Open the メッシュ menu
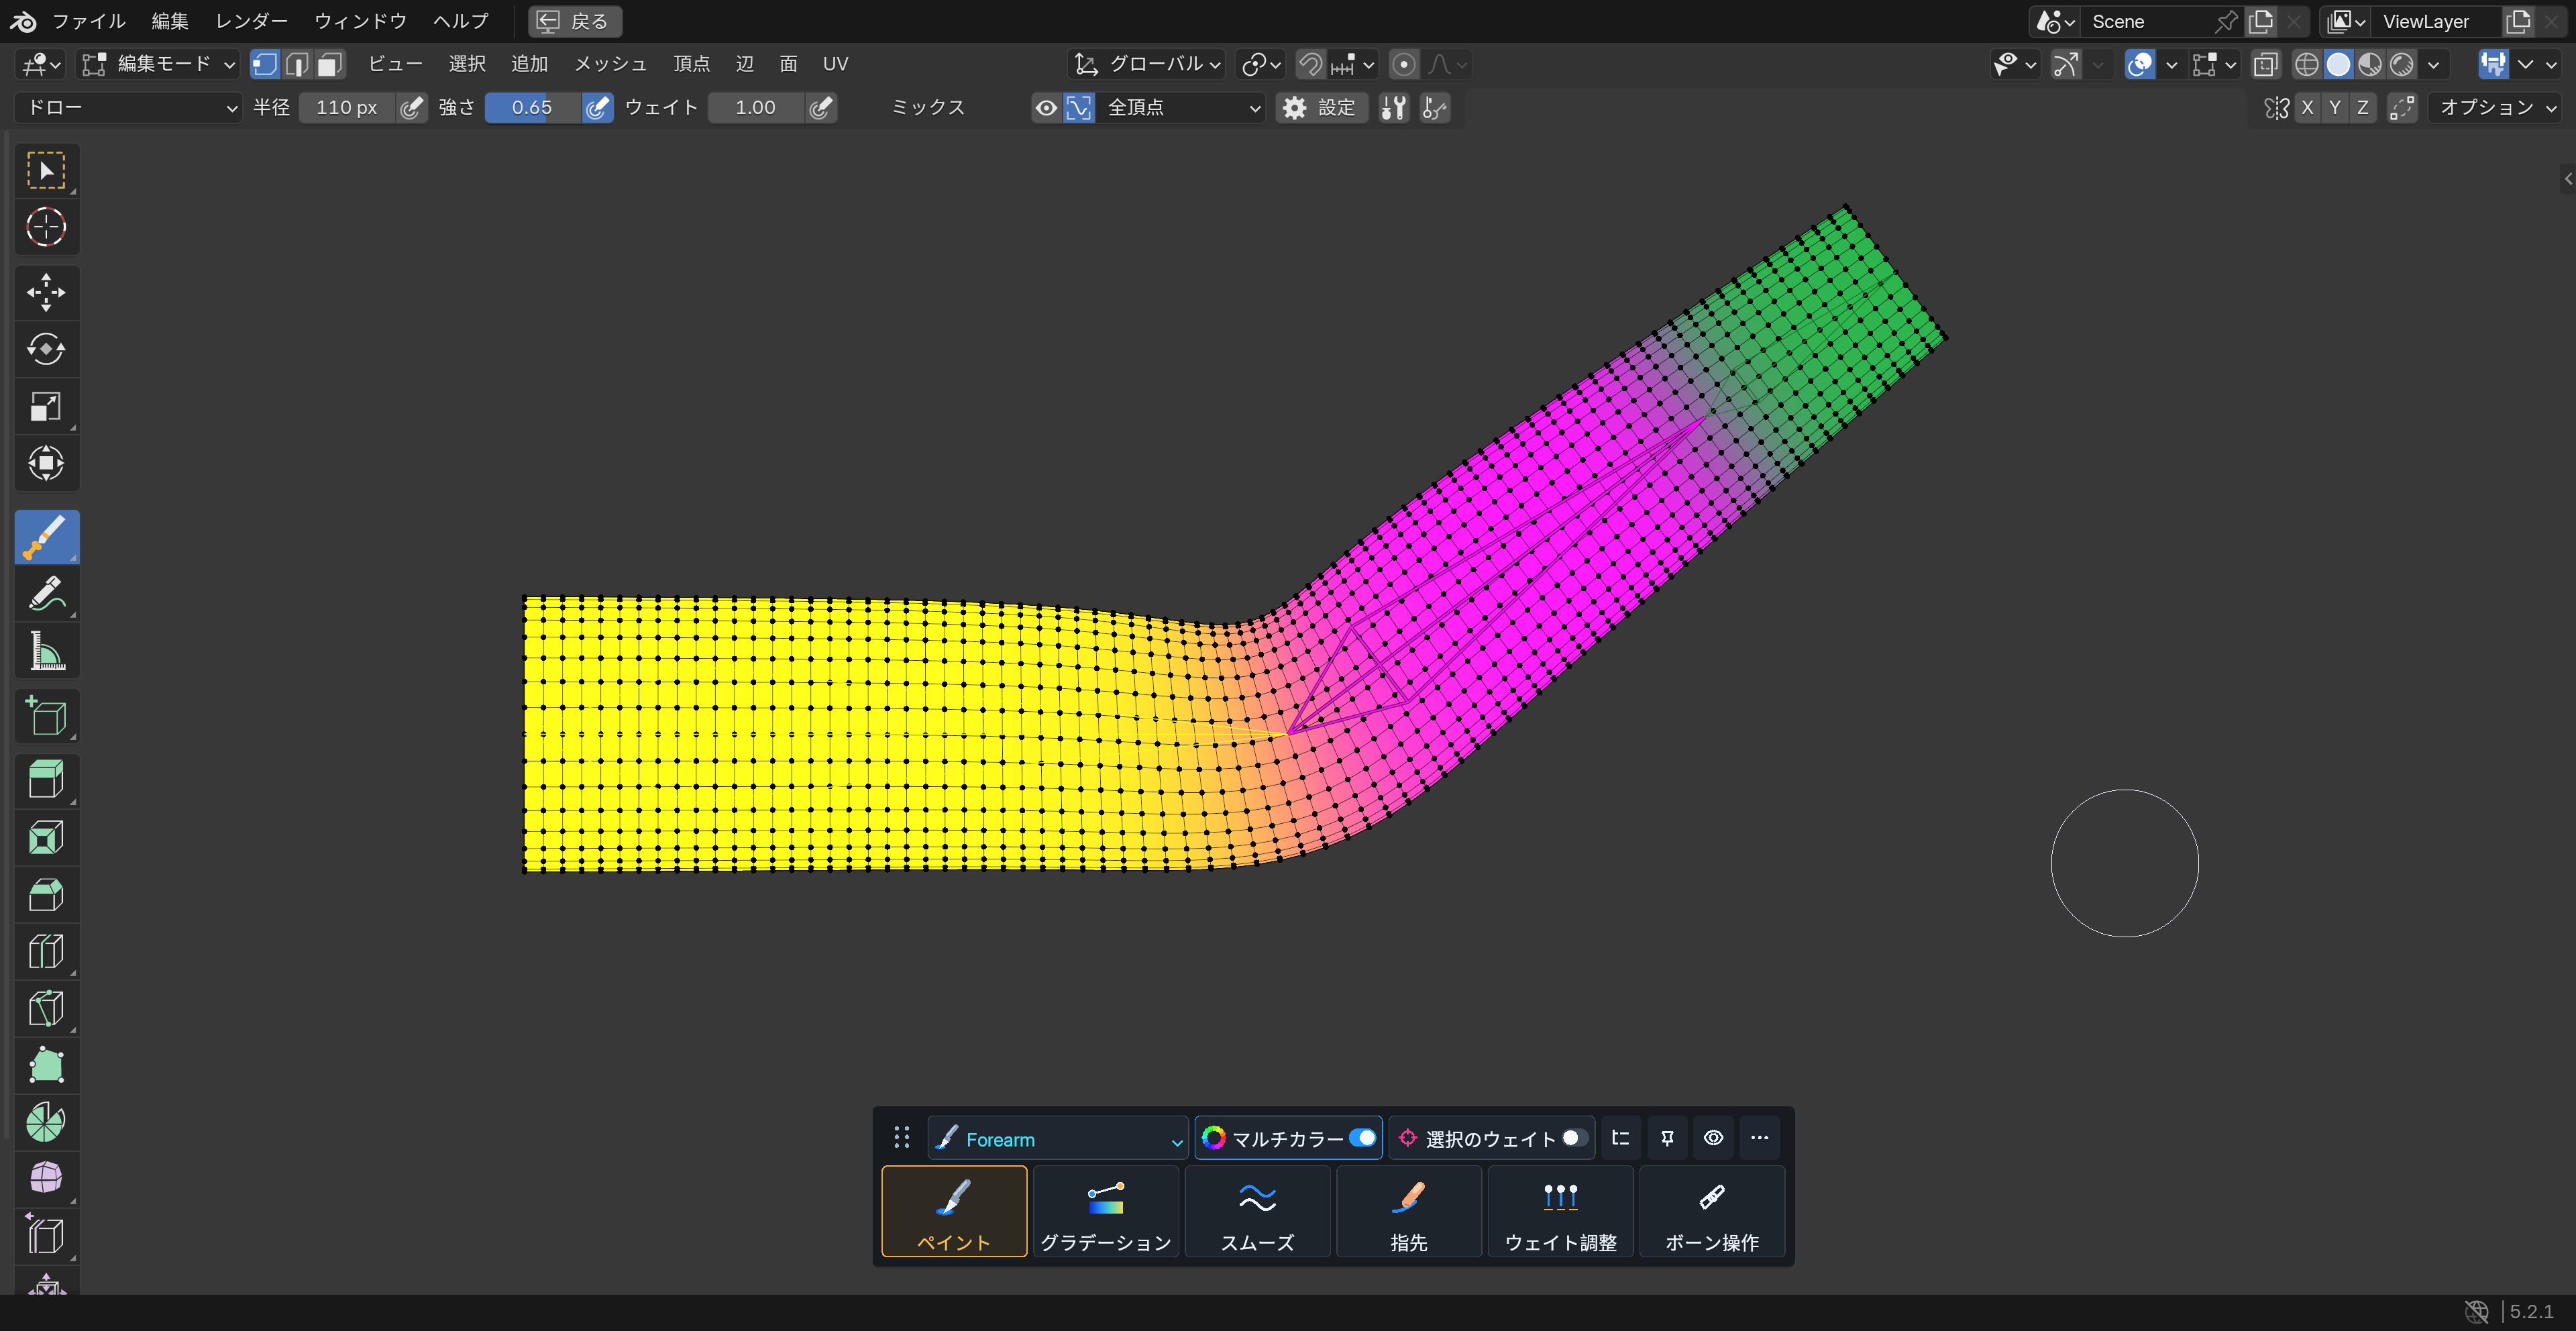Viewport: 2576px width, 1331px height. pyautogui.click(x=610, y=64)
